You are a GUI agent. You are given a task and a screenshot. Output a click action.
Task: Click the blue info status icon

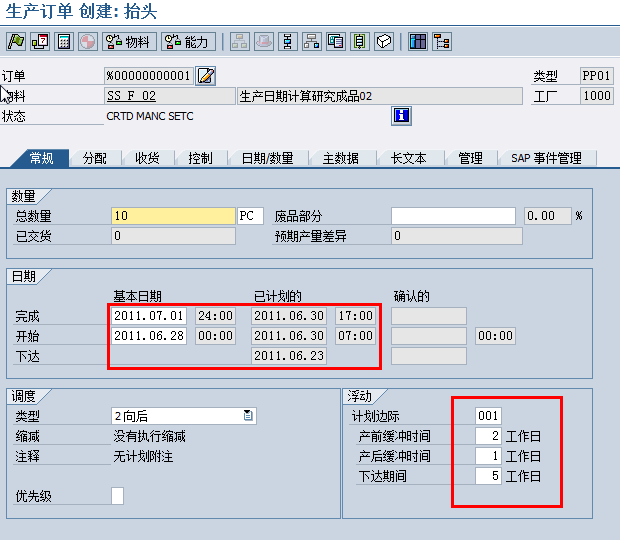pyautogui.click(x=401, y=116)
